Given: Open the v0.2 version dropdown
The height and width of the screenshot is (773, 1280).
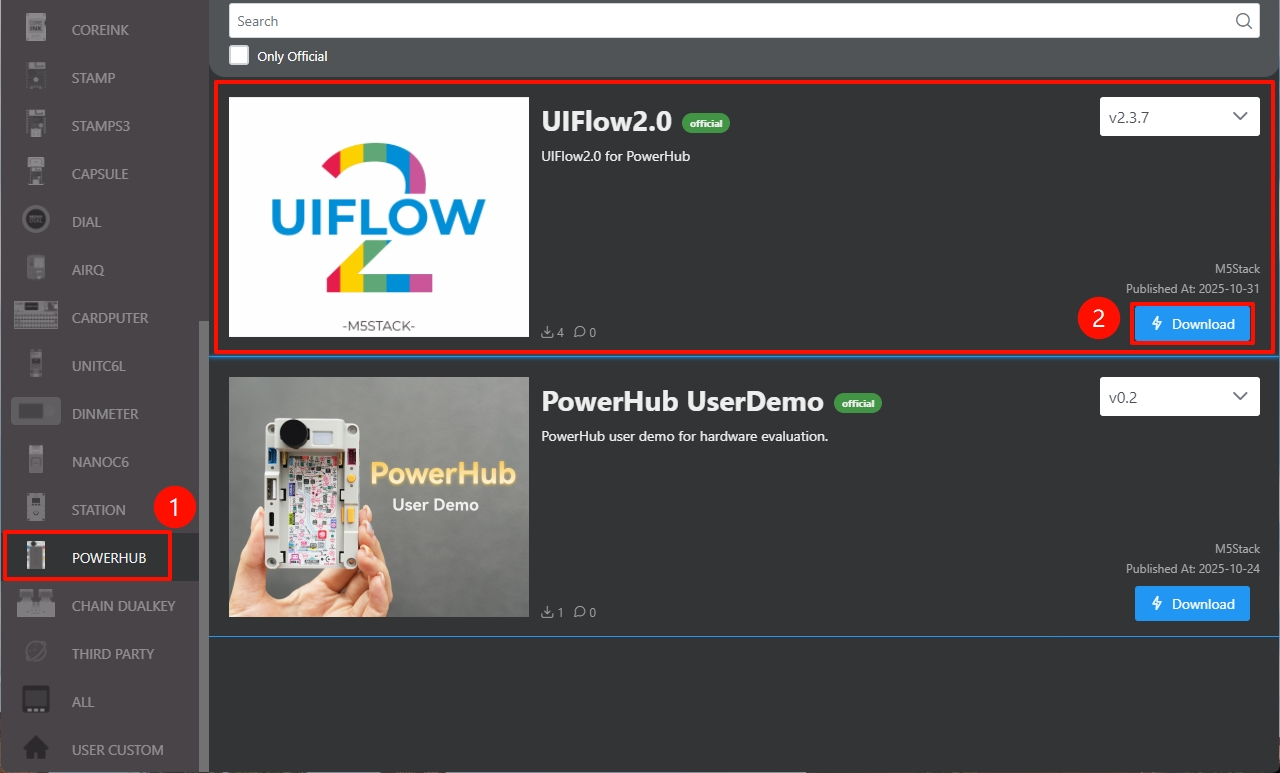Looking at the screenshot, I should (1179, 397).
